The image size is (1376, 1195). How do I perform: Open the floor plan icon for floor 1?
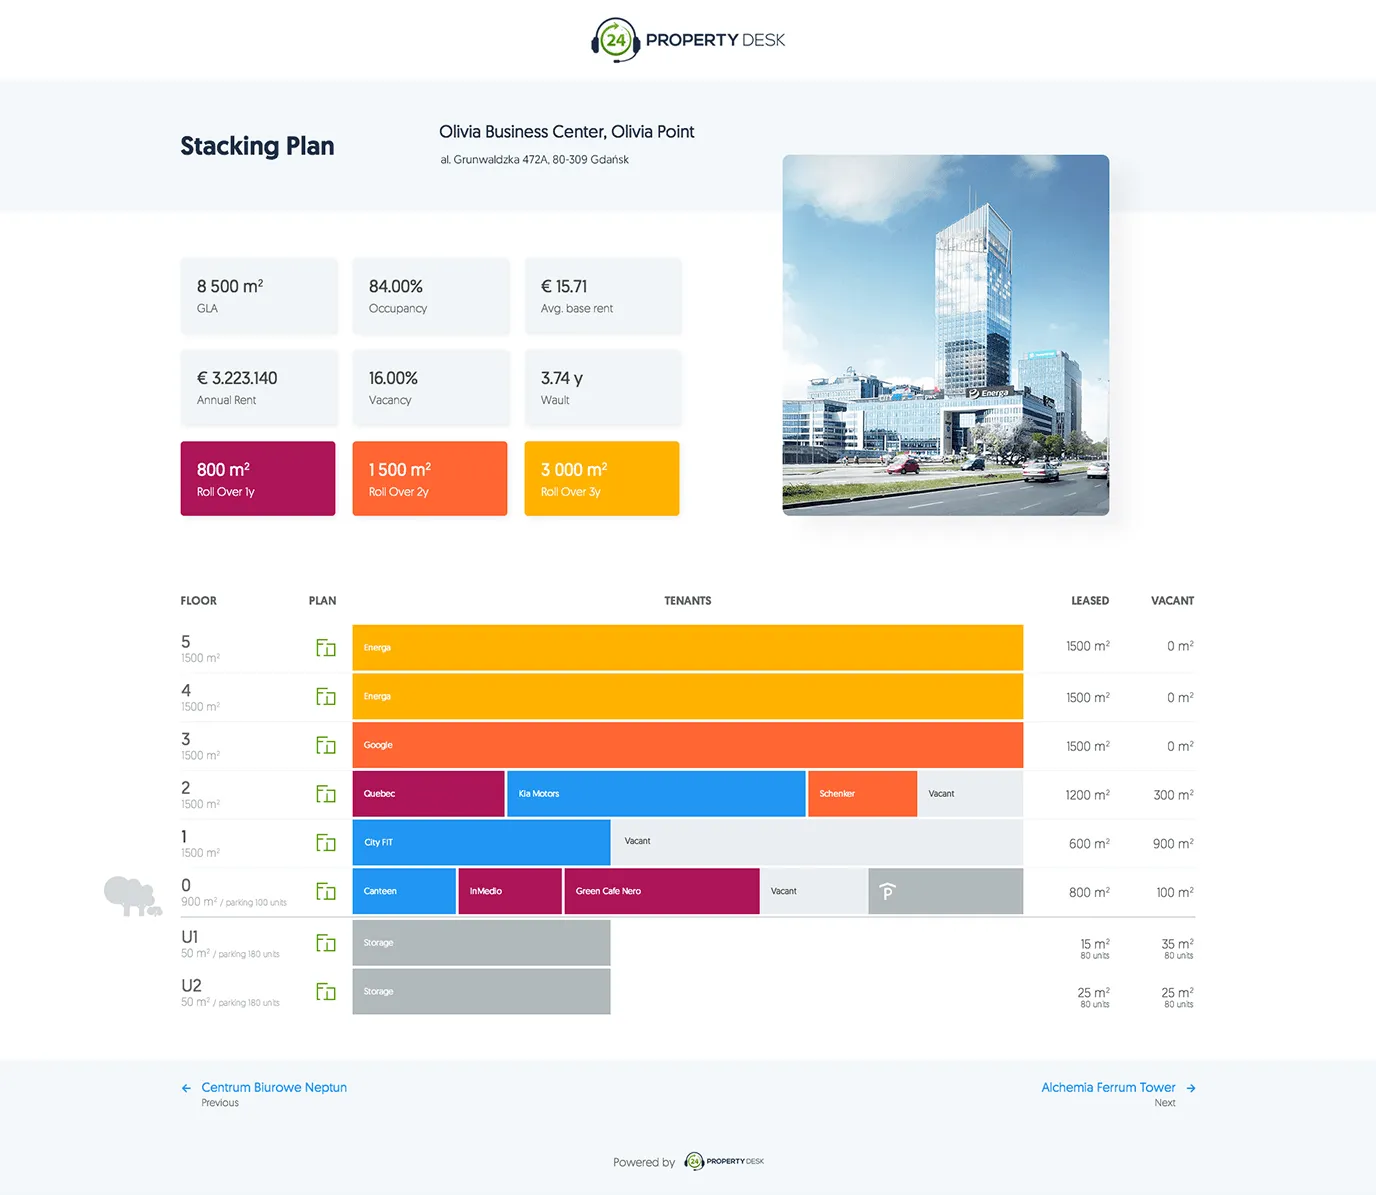[x=326, y=842]
